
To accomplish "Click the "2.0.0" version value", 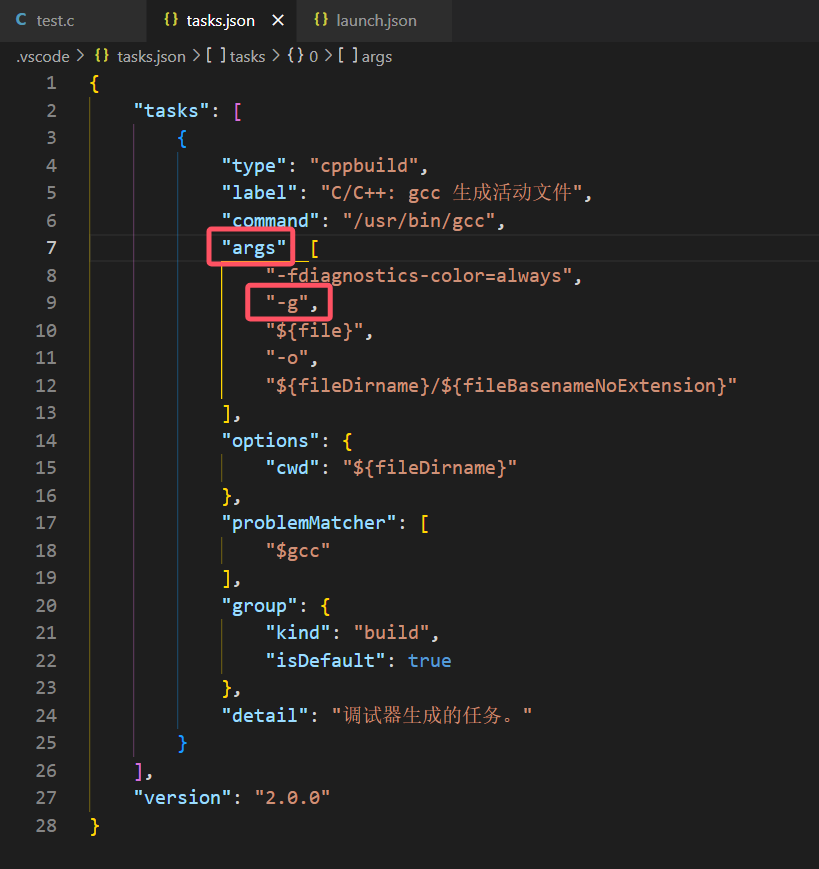I will 291,798.
